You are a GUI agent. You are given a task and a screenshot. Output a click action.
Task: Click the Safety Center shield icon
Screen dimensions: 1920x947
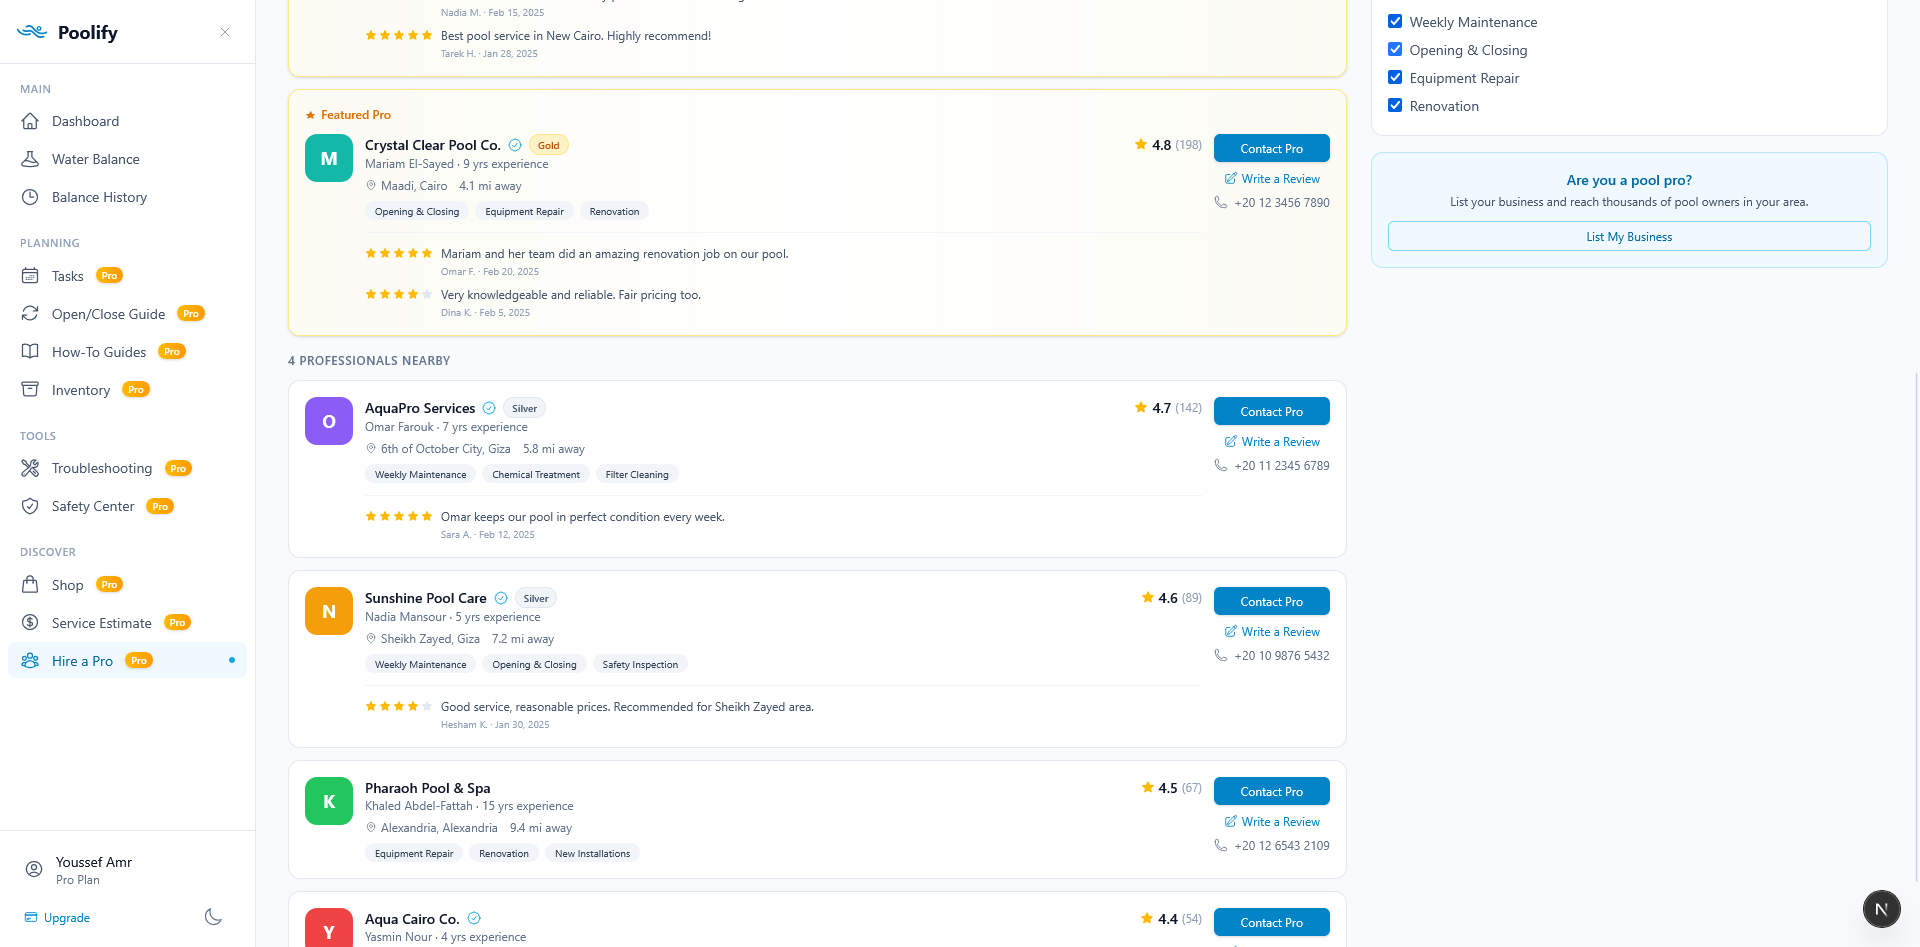tap(30, 506)
